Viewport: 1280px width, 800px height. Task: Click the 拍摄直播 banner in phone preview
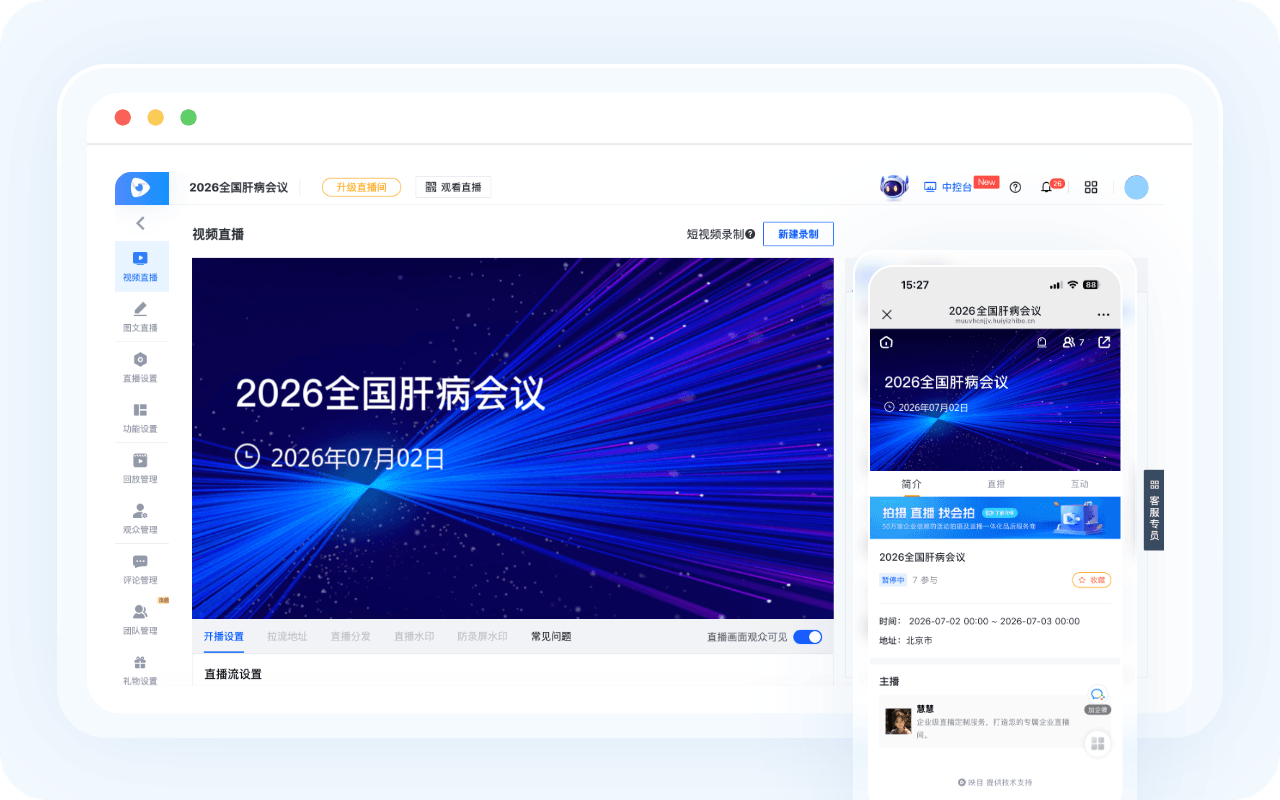click(x=995, y=517)
